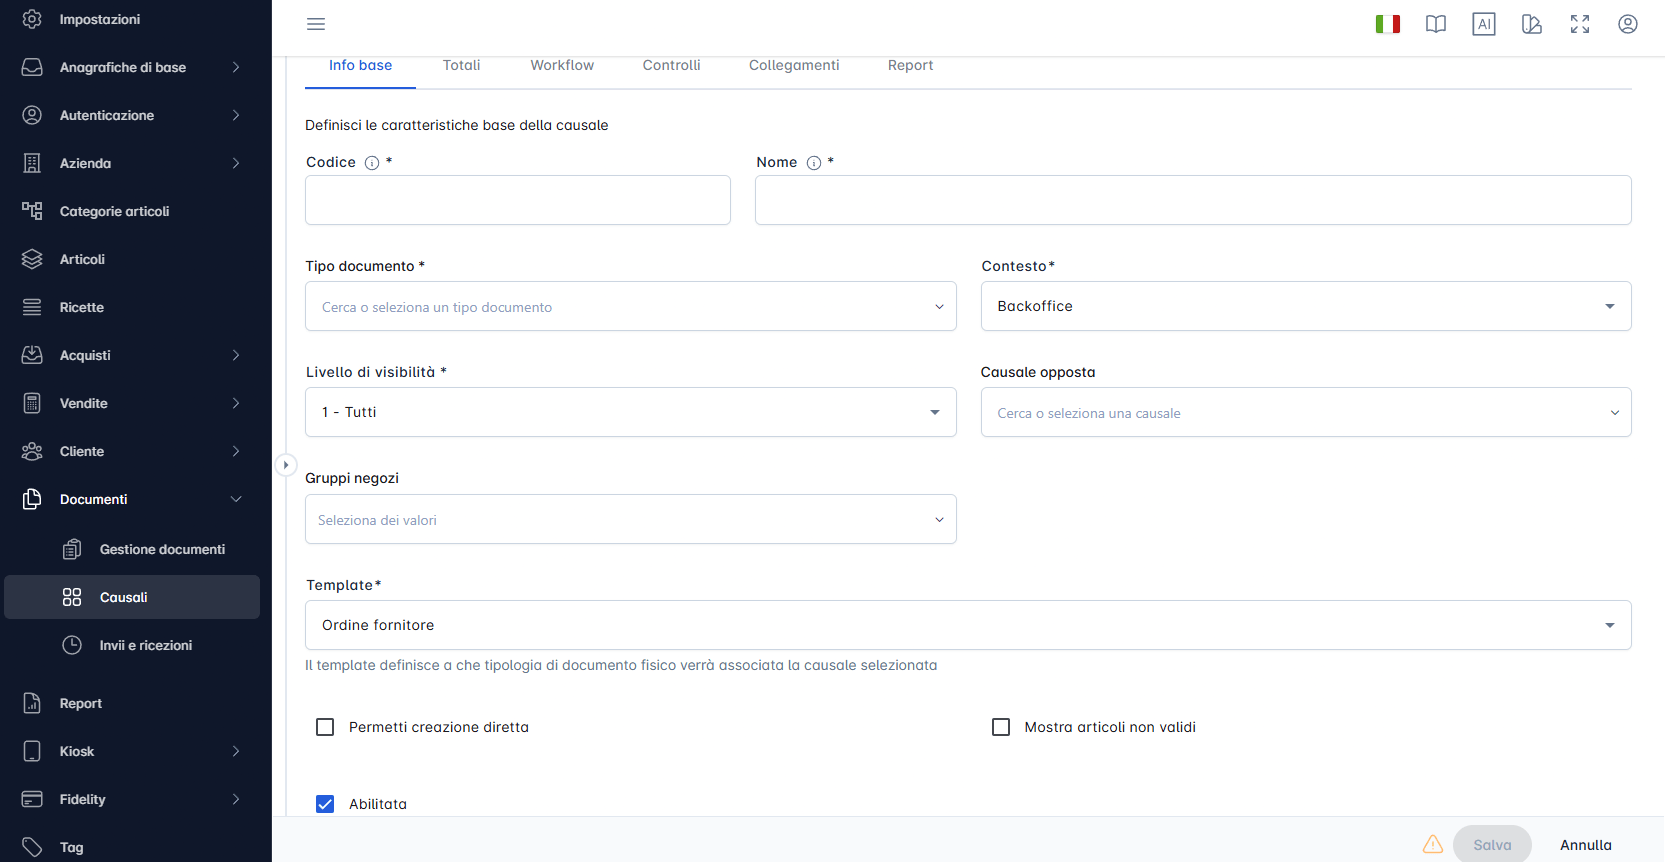Click the Acquisti inbox icon
Image resolution: width=1665 pixels, height=862 pixels.
click(32, 355)
